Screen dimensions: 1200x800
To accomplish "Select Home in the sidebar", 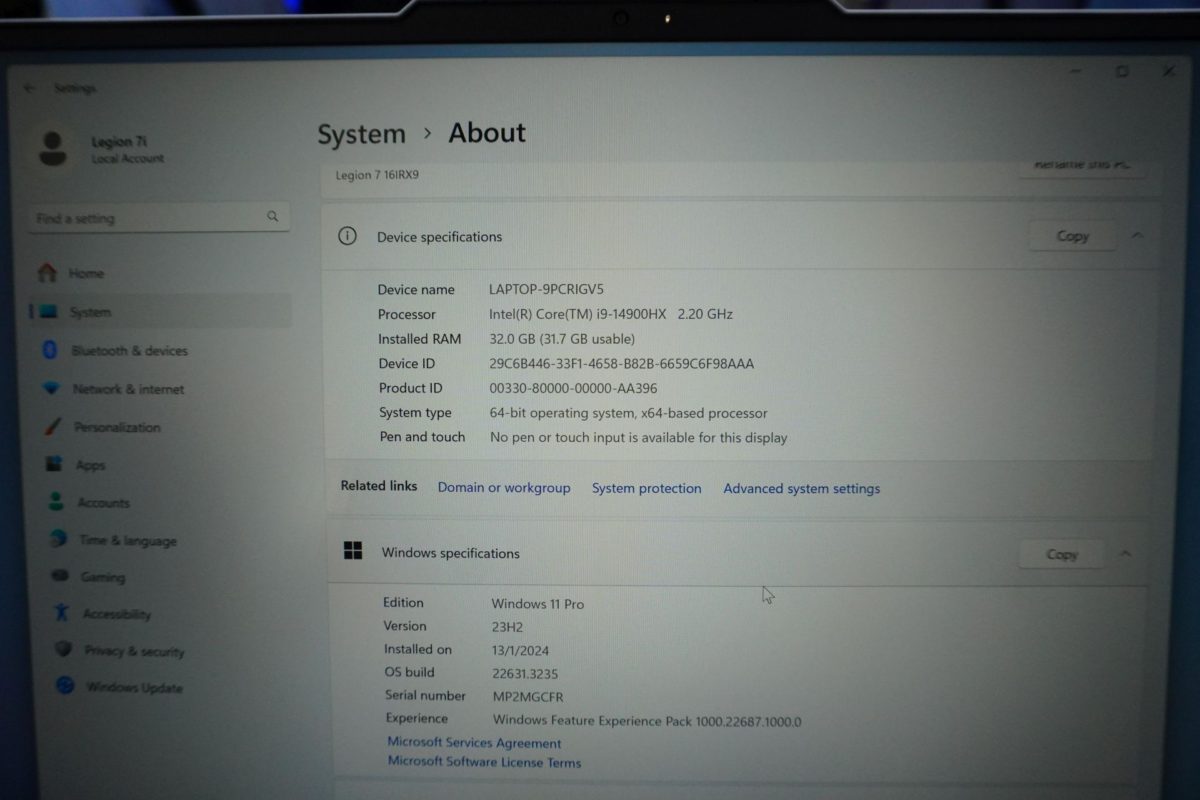I will click(85, 273).
